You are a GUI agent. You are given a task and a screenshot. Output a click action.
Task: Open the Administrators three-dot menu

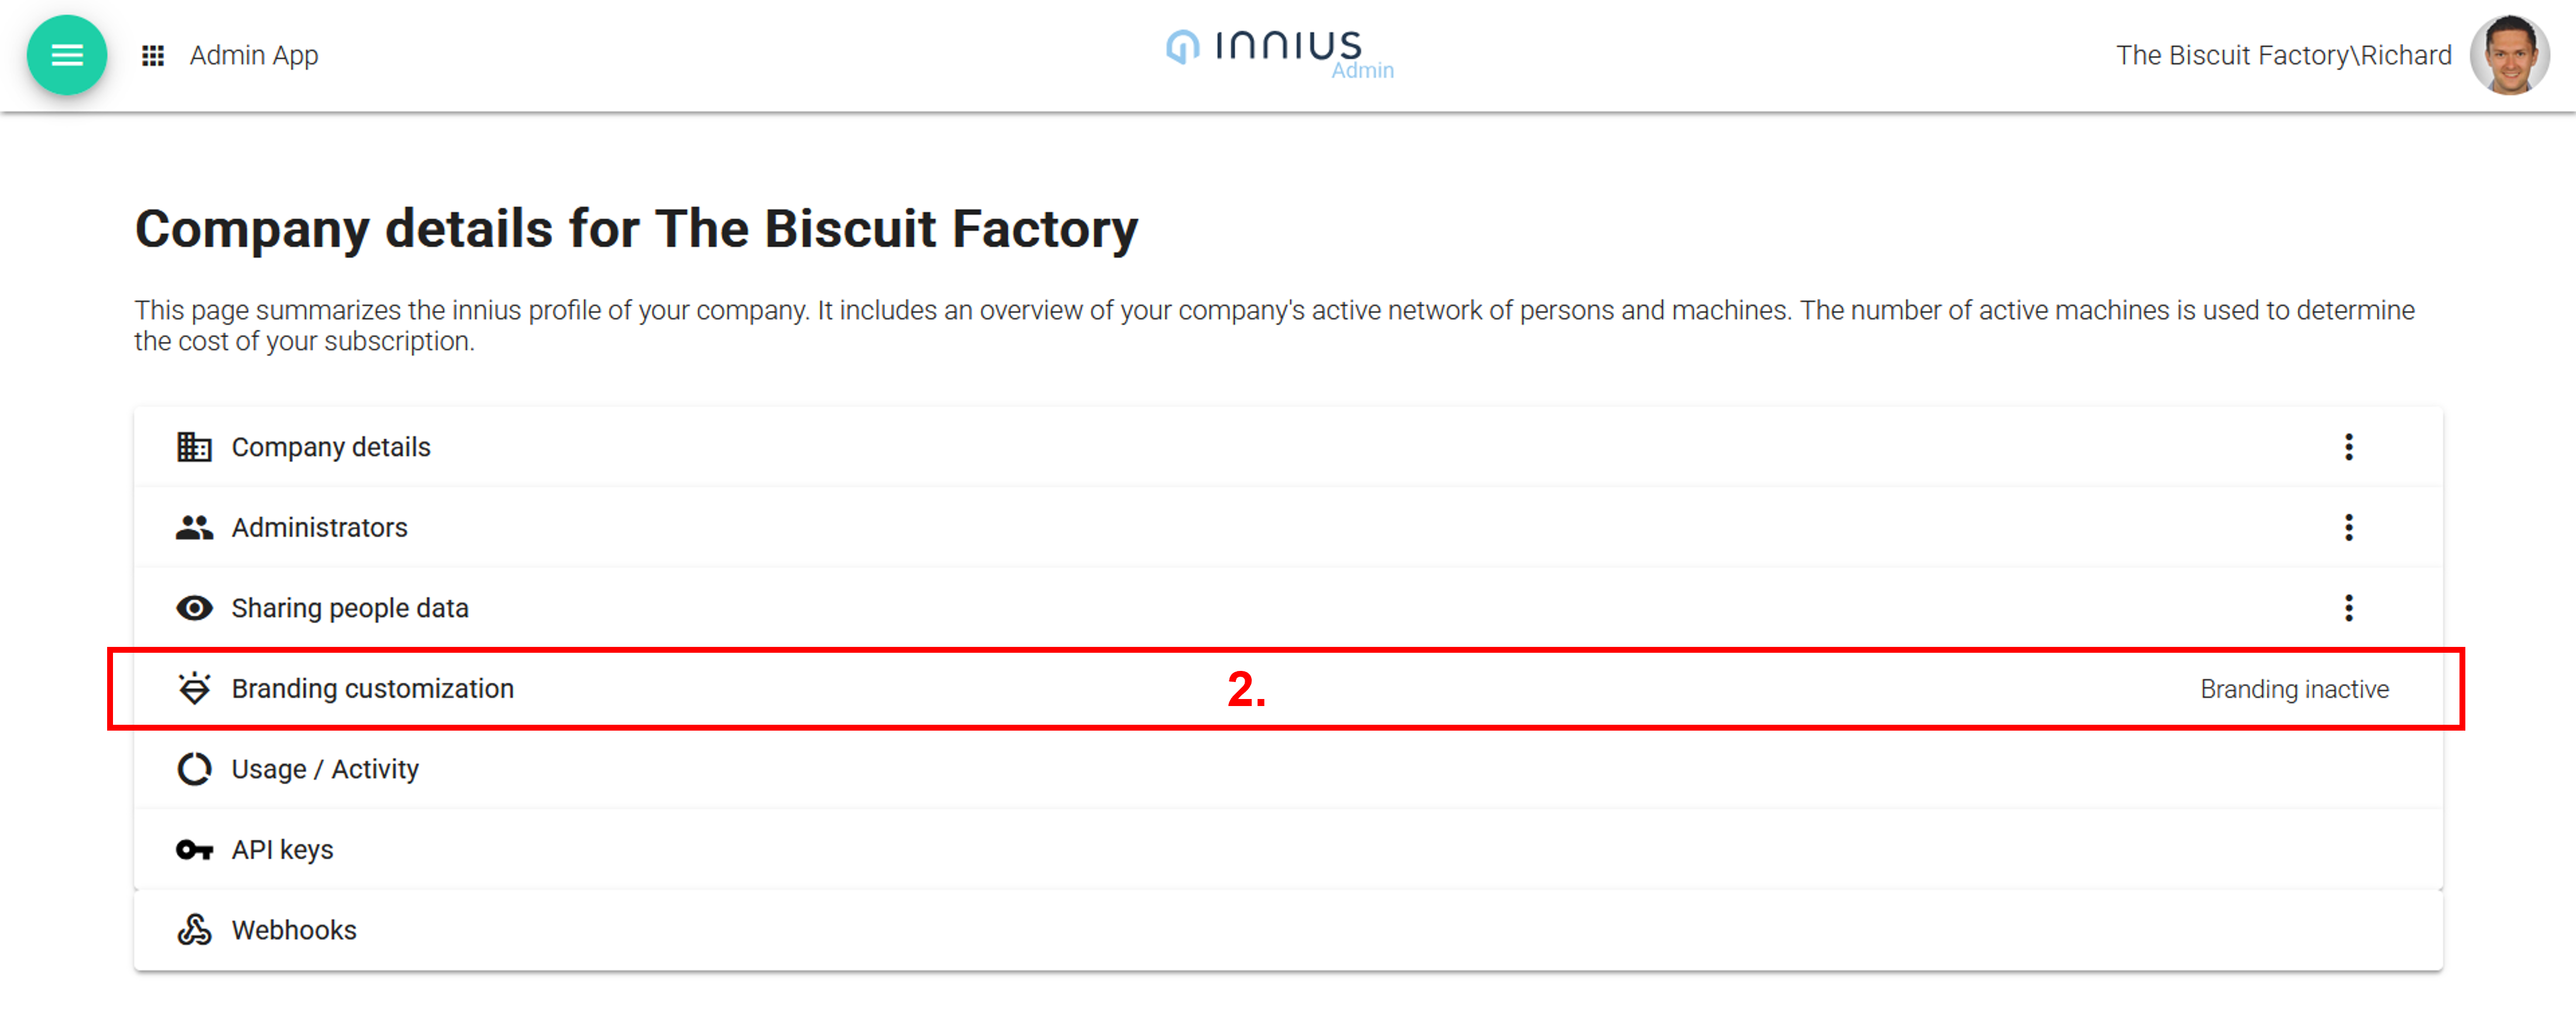point(2348,527)
